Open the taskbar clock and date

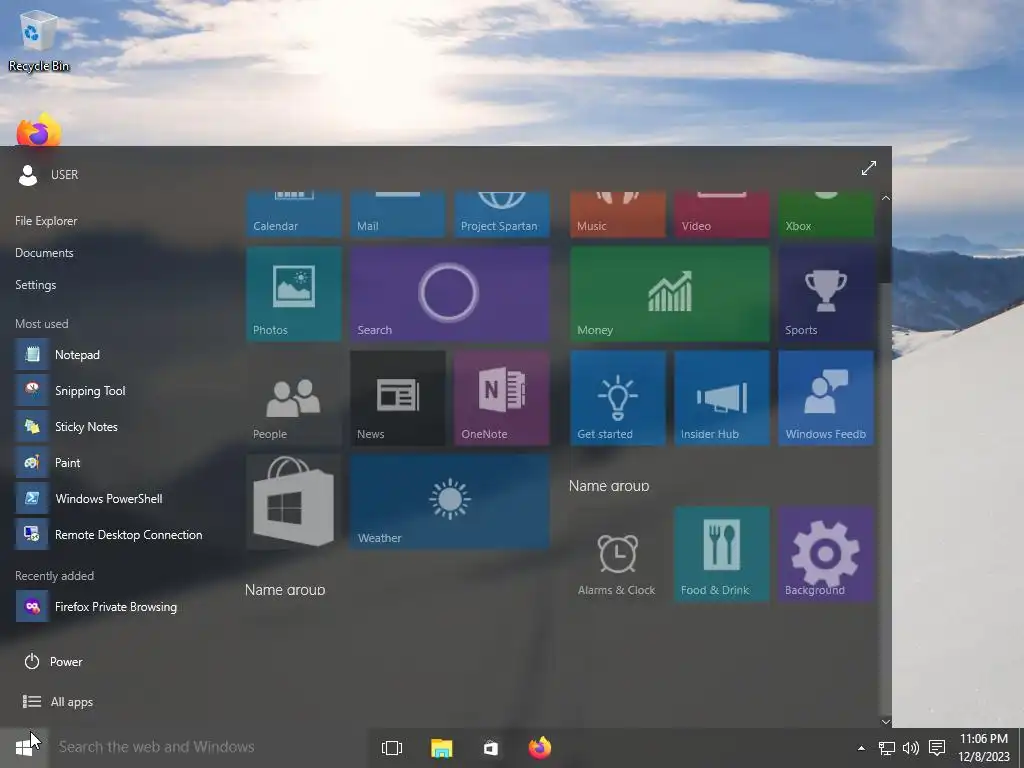[984, 748]
